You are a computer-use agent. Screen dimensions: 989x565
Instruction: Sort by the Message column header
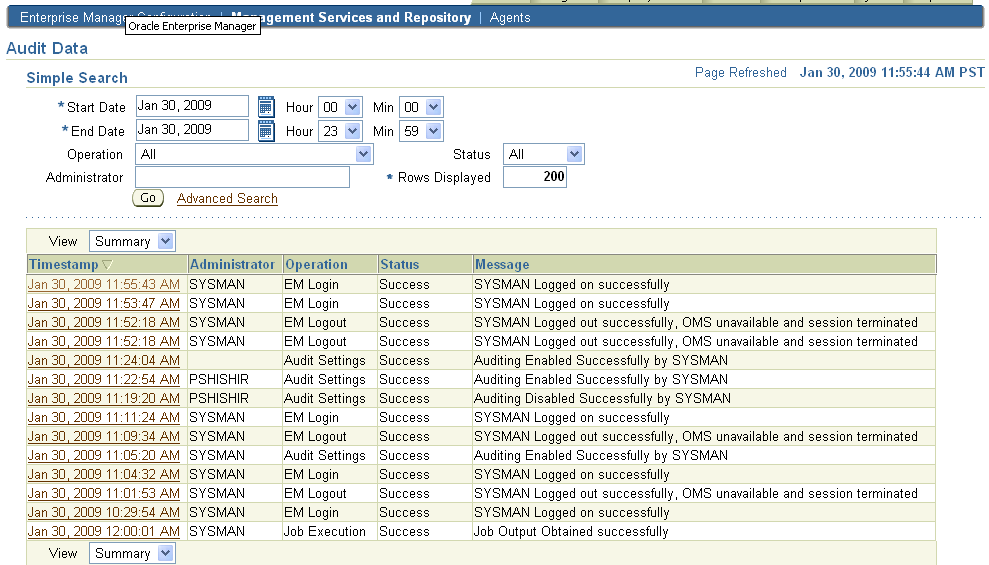(x=502, y=265)
